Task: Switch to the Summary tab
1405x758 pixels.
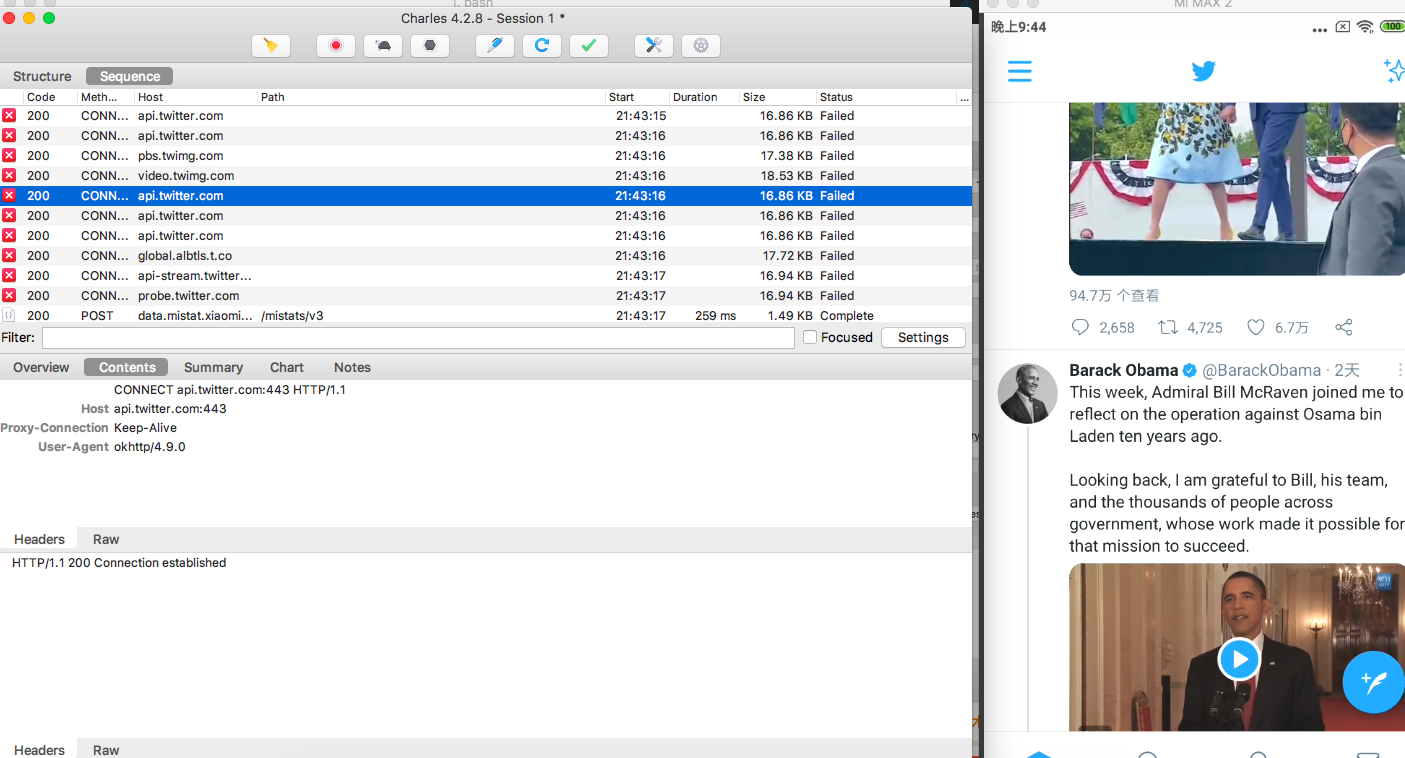Action: click(x=213, y=367)
